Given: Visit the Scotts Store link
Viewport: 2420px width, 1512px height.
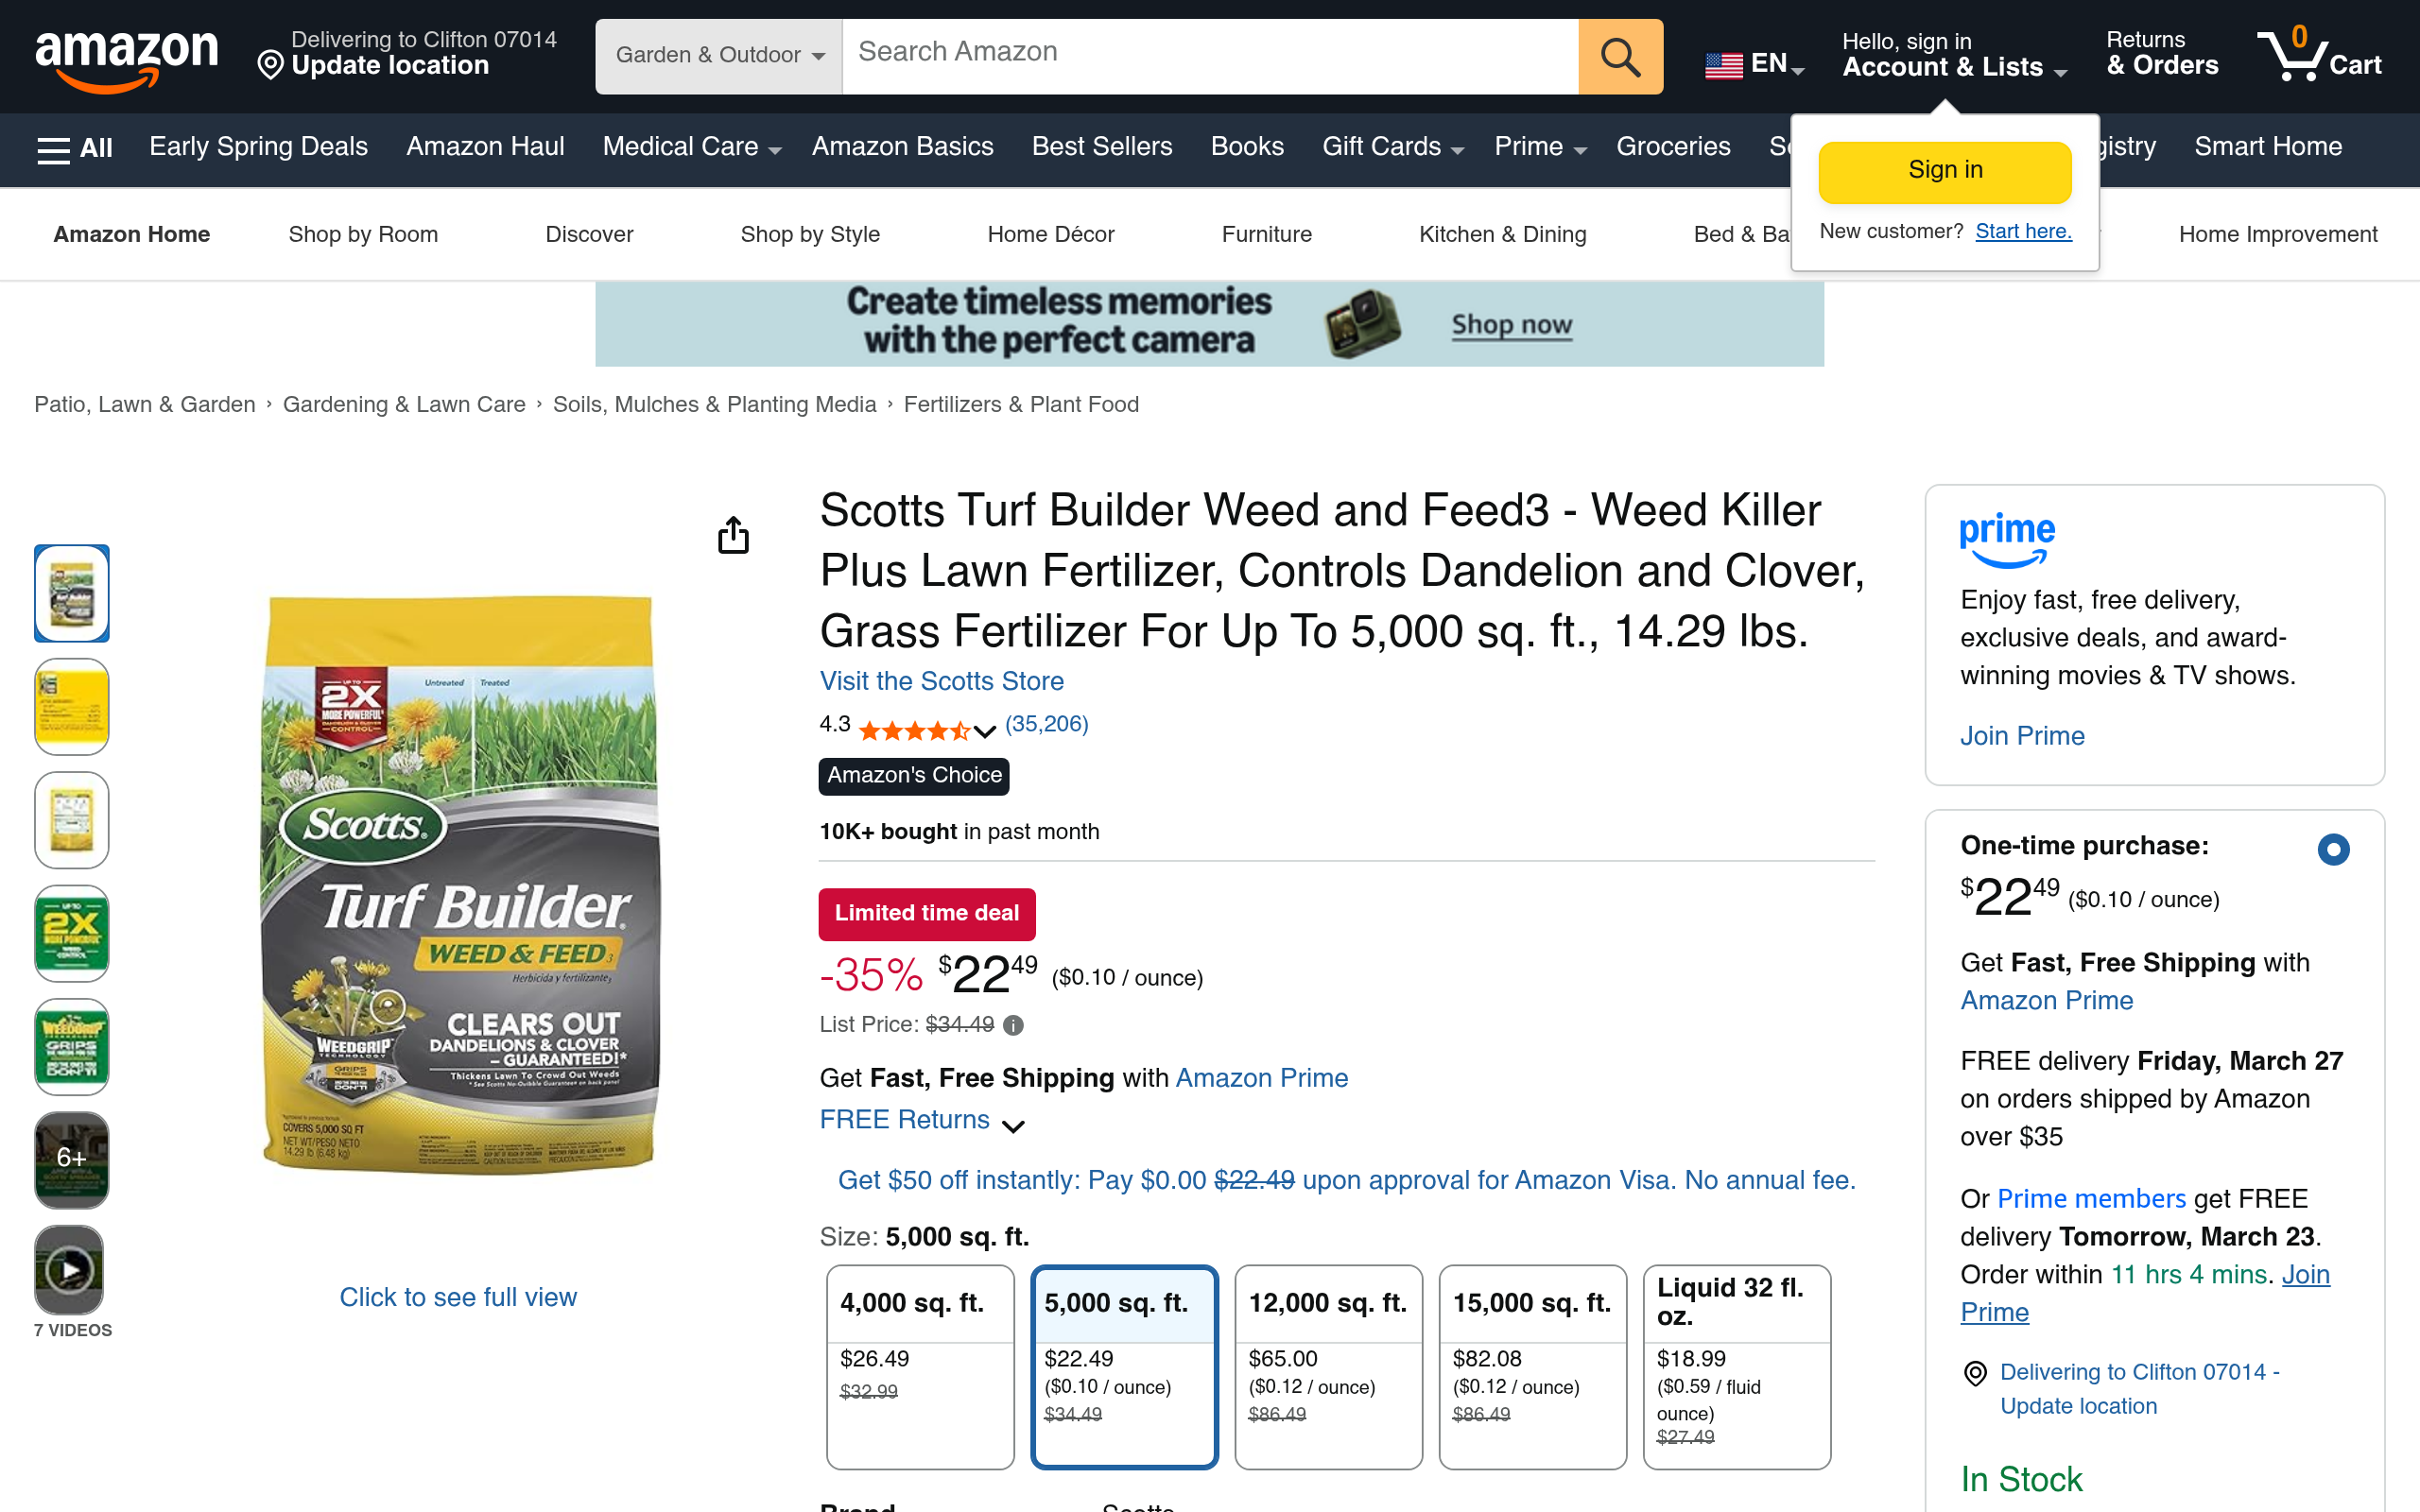Looking at the screenshot, I should pos(941,681).
